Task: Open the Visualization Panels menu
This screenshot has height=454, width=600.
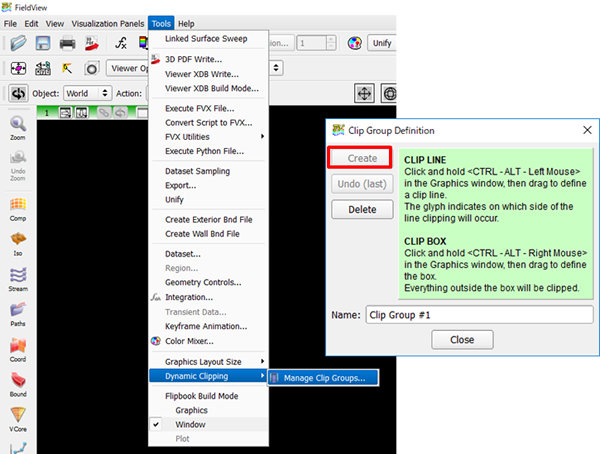Action: 107,23
